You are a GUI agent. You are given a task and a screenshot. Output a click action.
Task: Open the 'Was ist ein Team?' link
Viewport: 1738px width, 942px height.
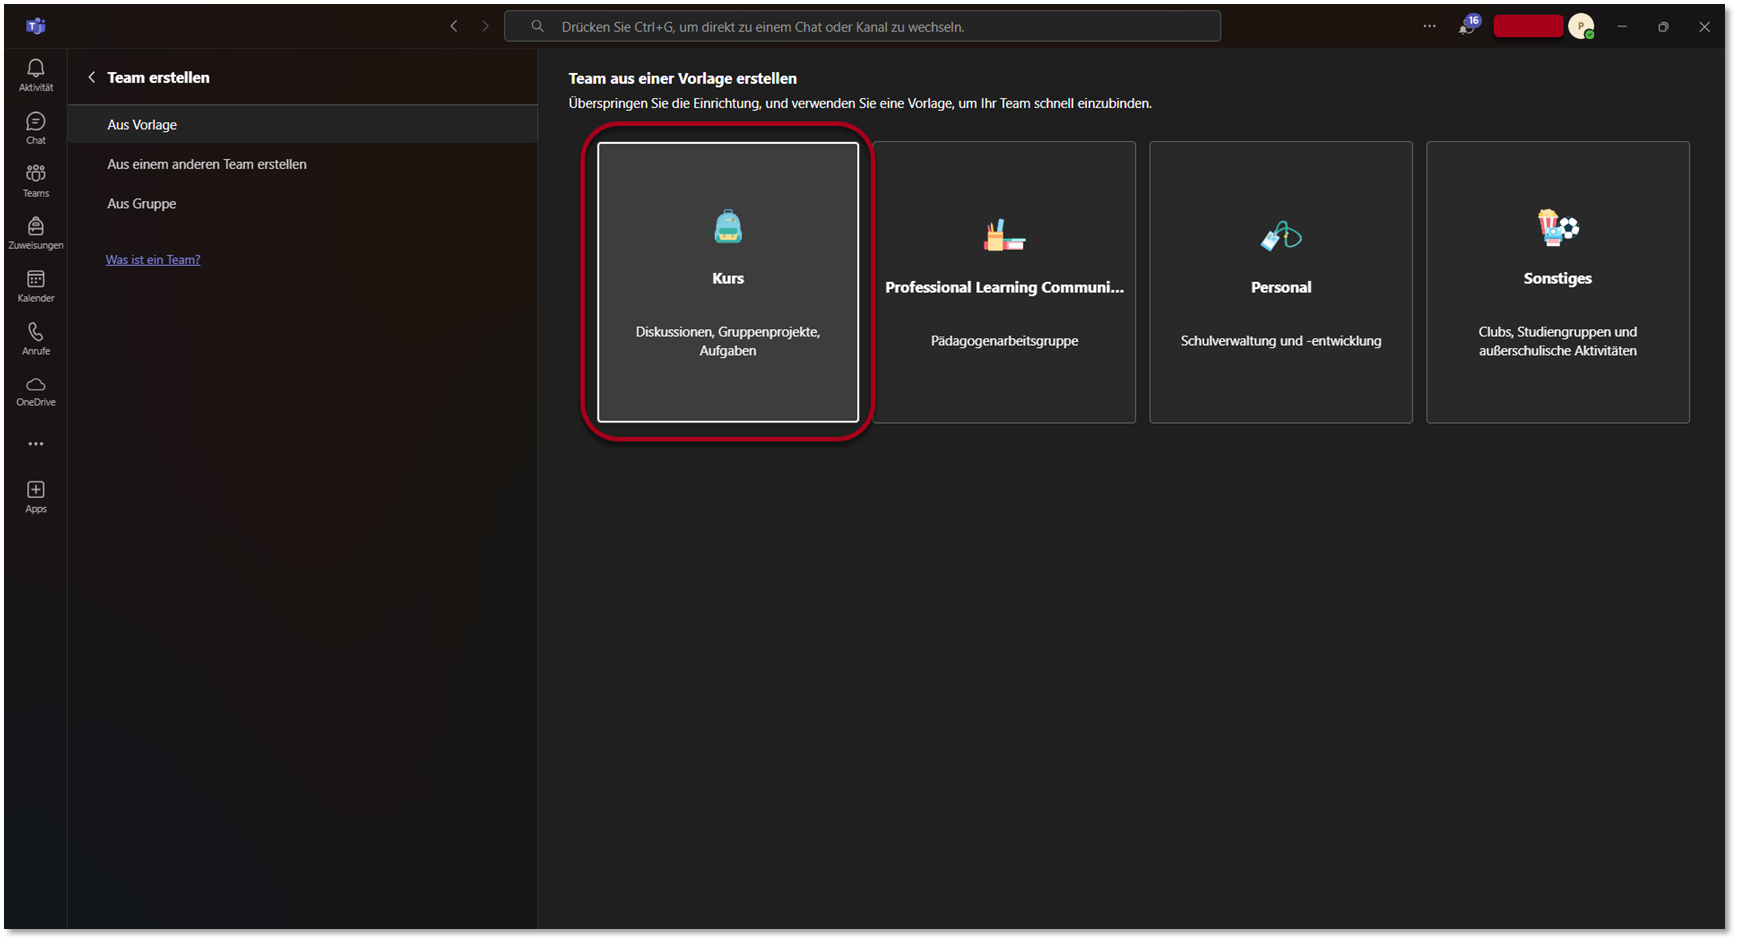(153, 259)
